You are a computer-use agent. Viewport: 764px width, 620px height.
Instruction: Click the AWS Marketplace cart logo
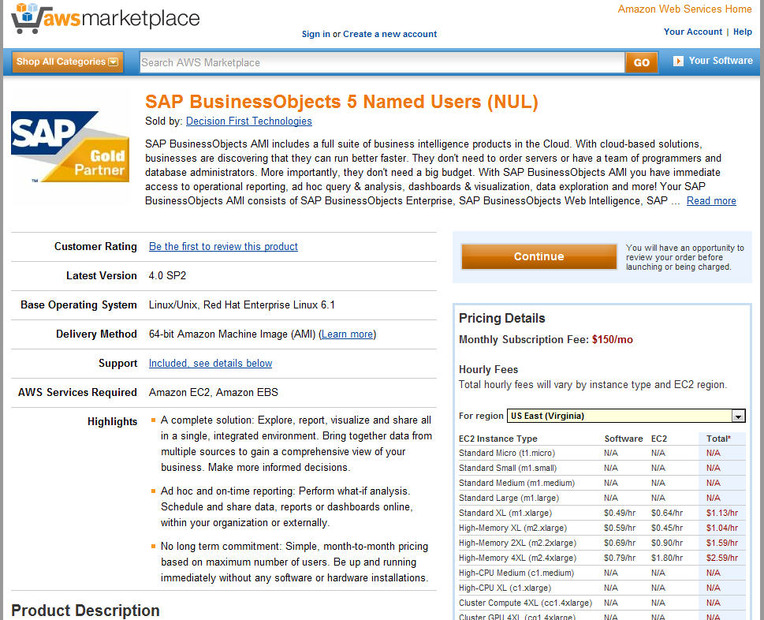[105, 19]
